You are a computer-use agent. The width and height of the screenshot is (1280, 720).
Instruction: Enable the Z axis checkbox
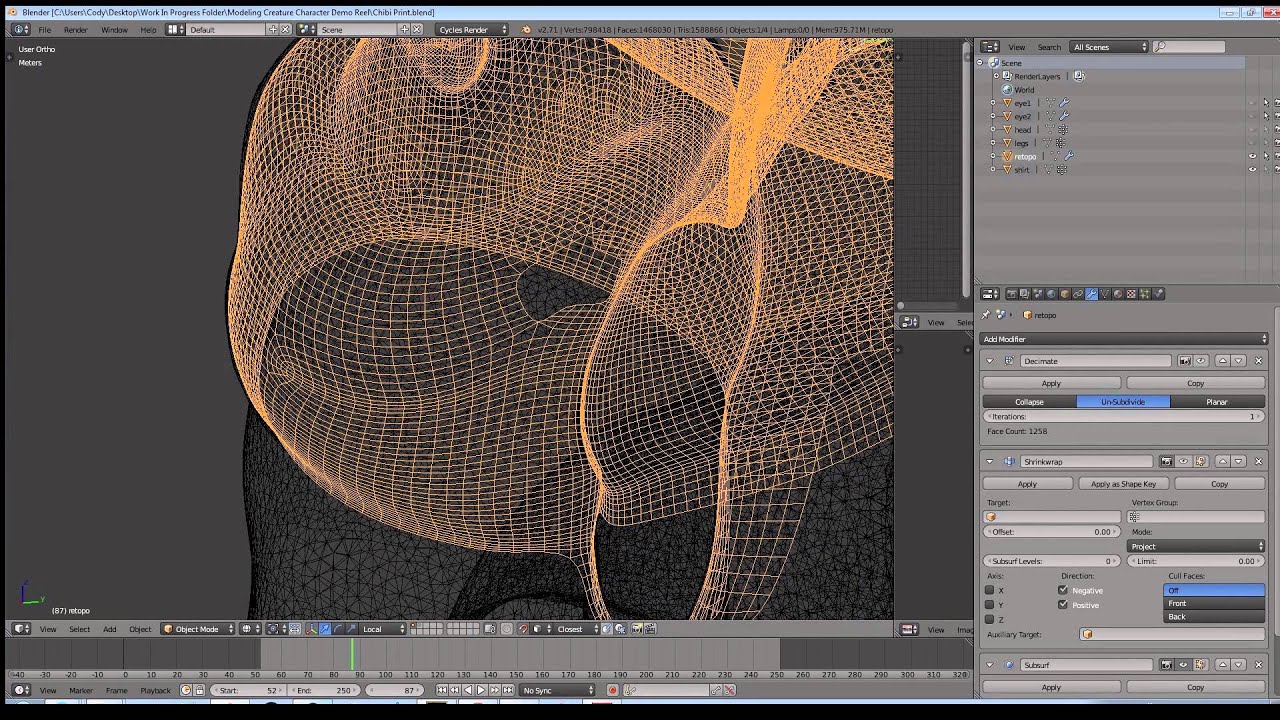(990, 619)
